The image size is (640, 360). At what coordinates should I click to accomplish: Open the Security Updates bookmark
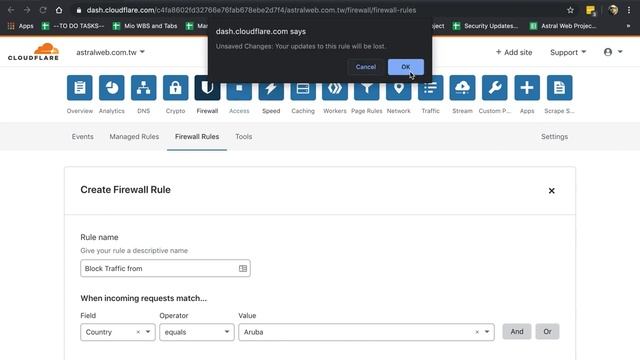pos(486,26)
